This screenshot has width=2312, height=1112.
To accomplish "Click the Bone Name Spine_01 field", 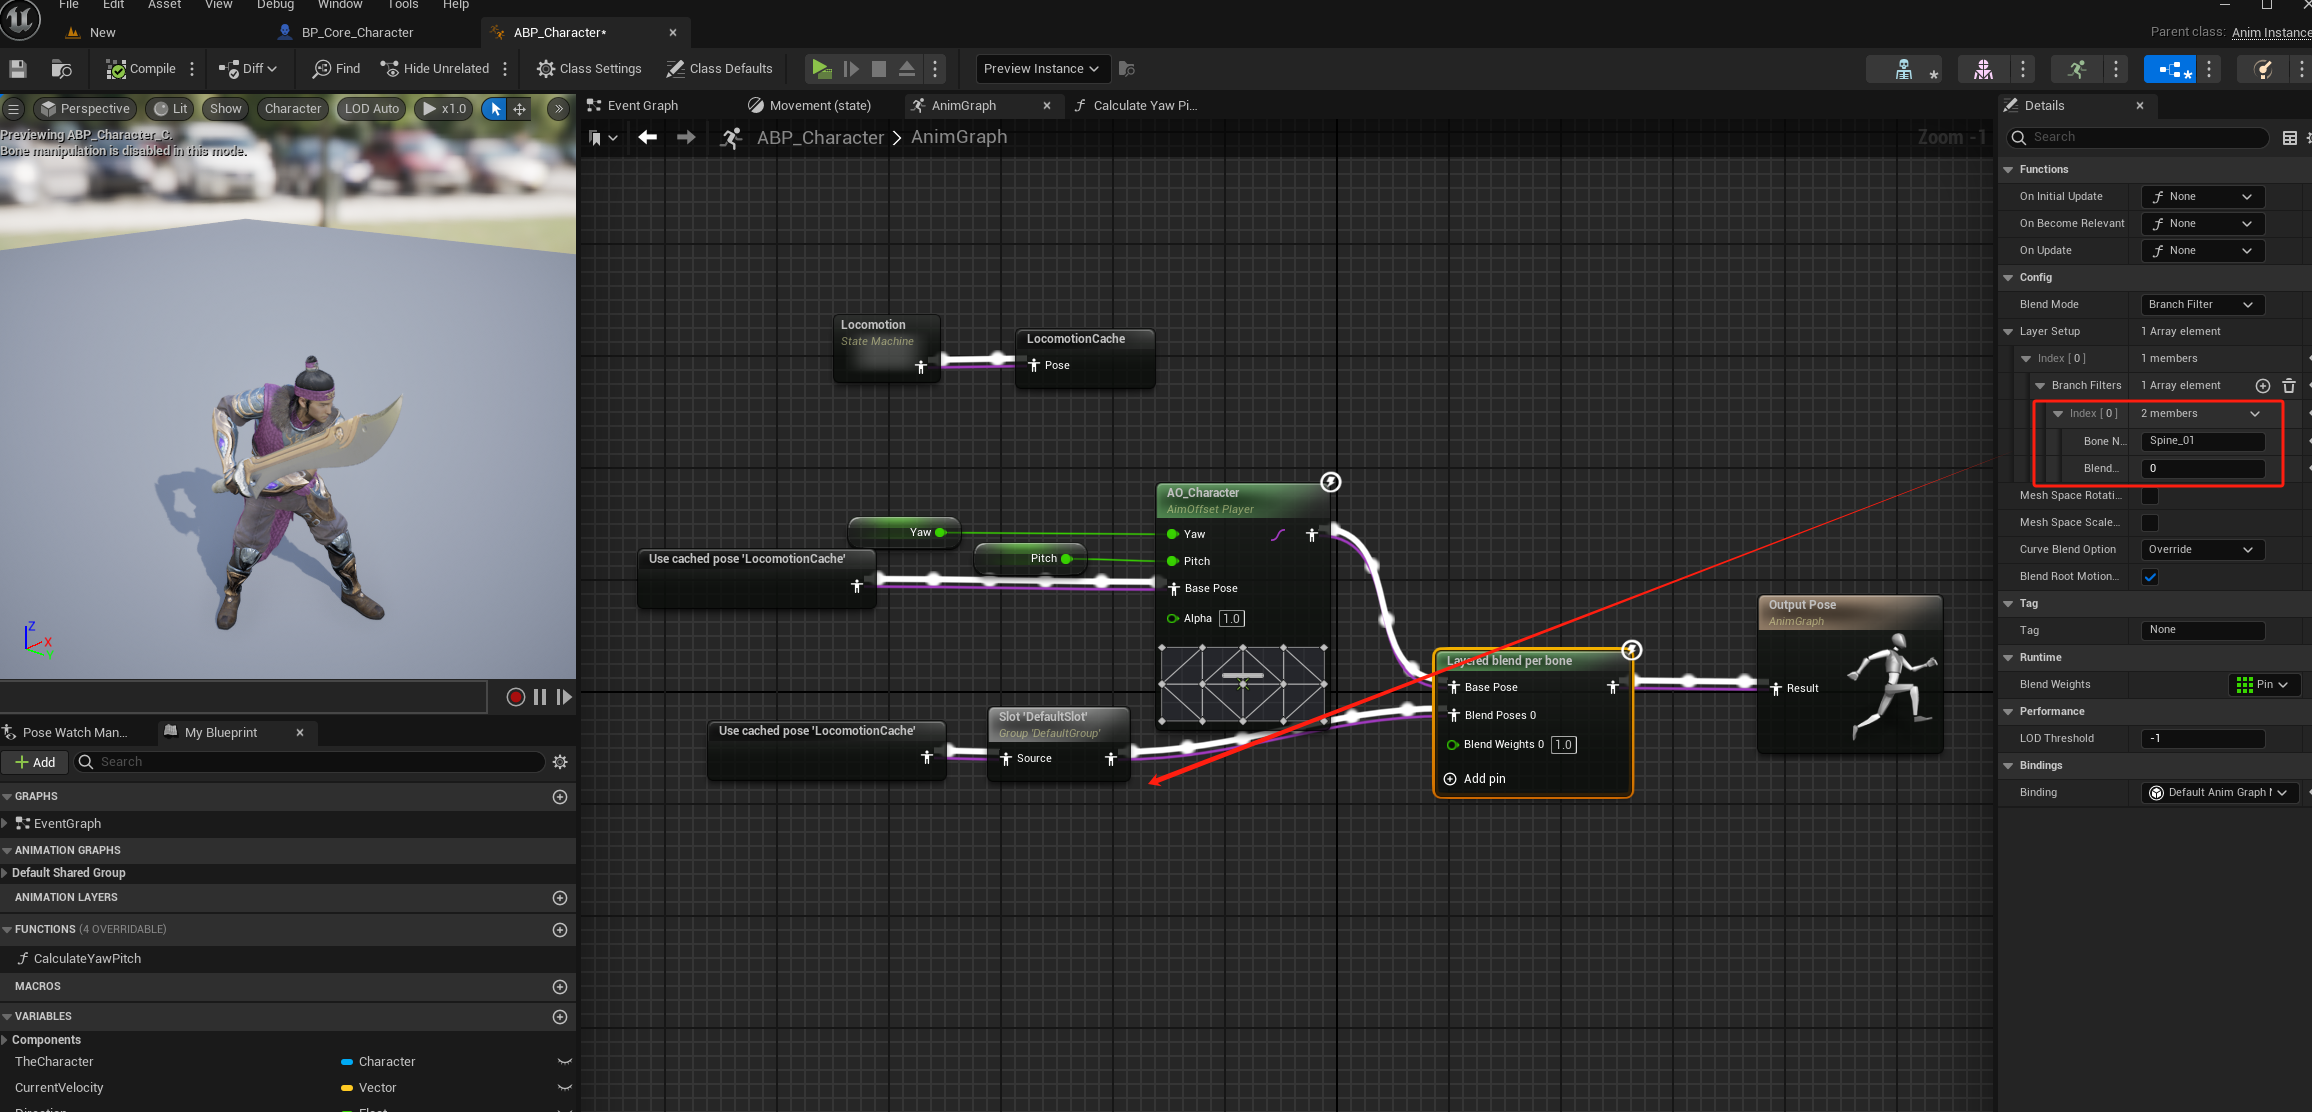I will click(x=2203, y=441).
